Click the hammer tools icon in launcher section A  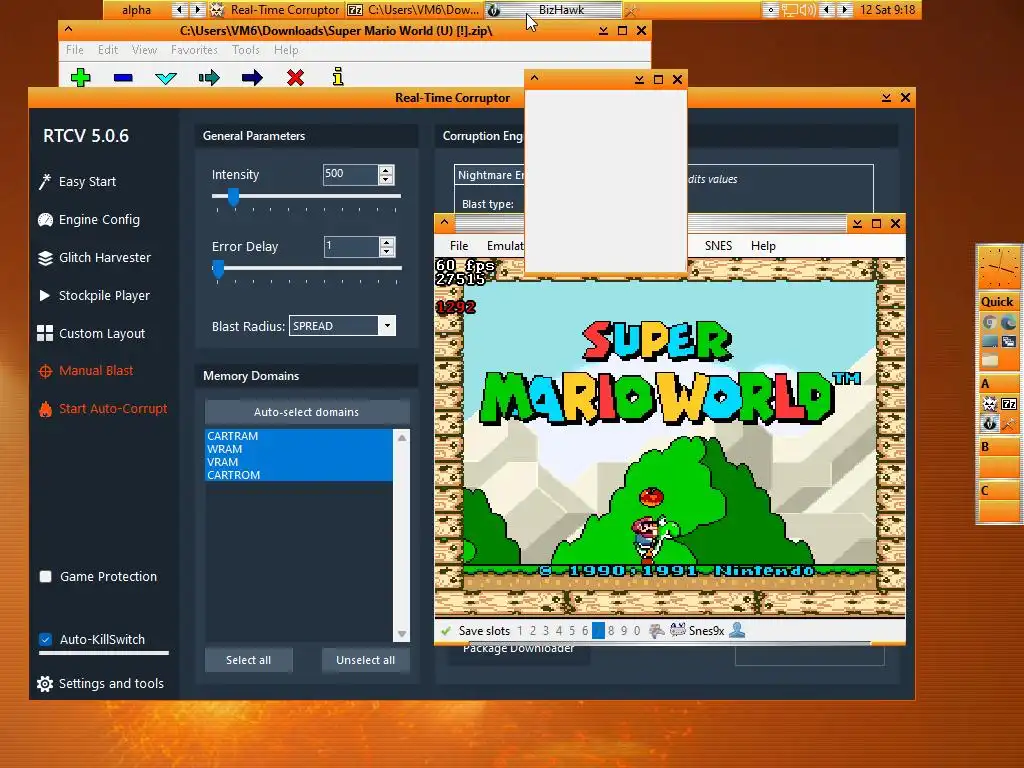tap(1008, 423)
